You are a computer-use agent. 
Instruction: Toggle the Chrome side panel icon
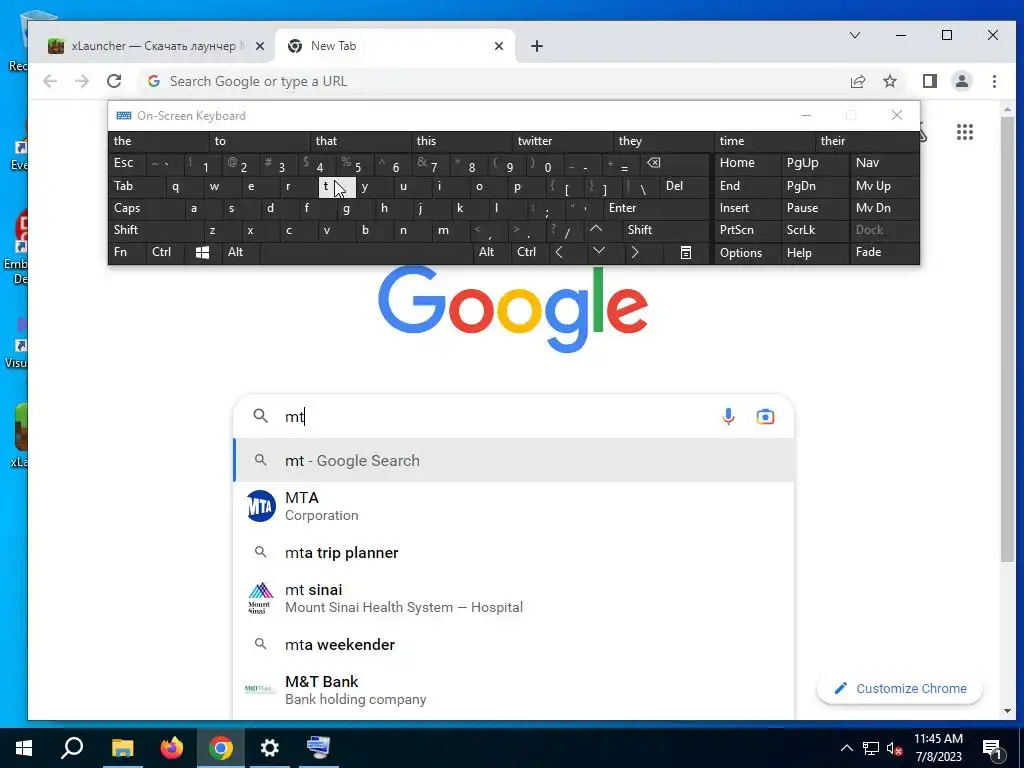pos(929,81)
